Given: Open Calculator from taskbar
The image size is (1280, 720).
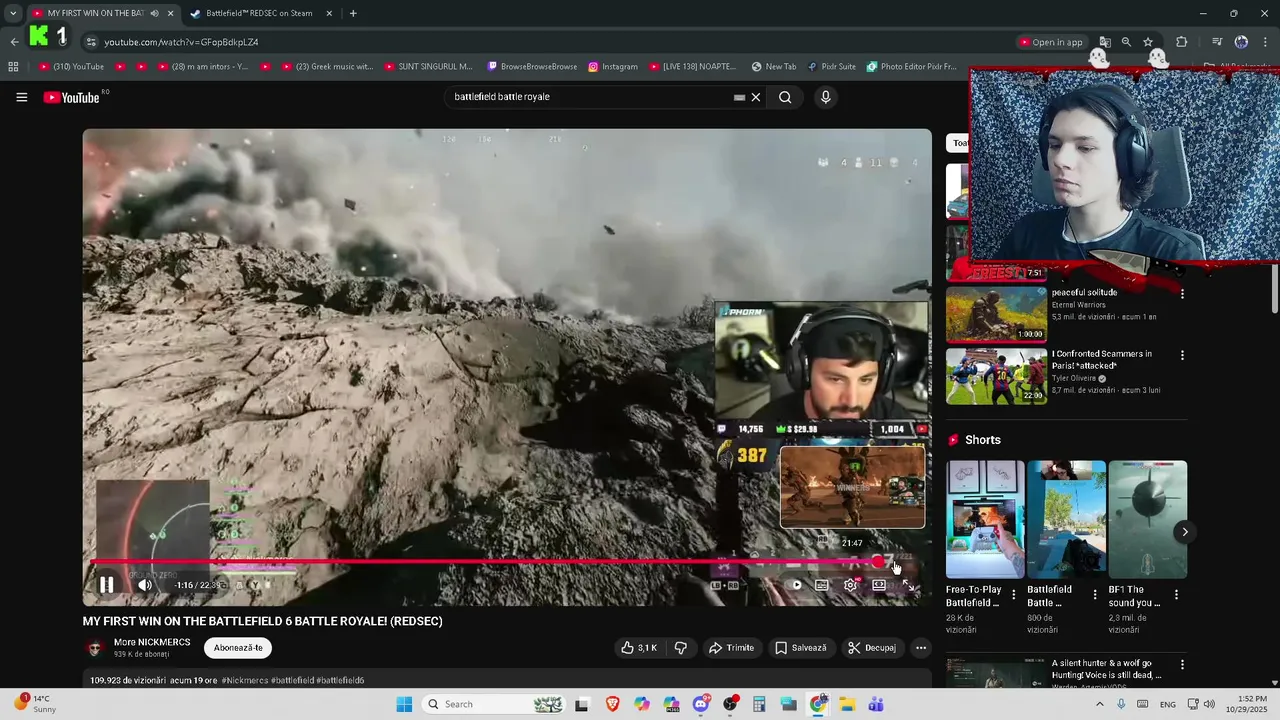Looking at the screenshot, I should point(759,704).
